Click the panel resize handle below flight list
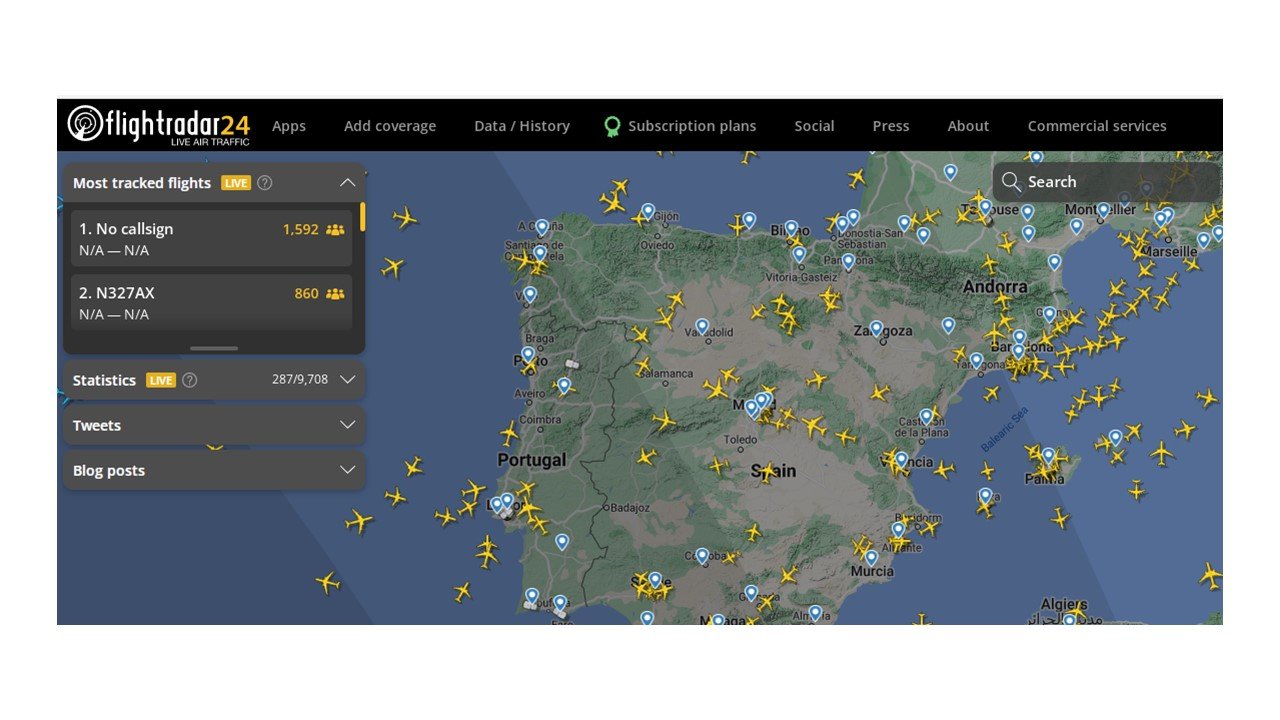This screenshot has width=1280, height=720. tap(214, 348)
